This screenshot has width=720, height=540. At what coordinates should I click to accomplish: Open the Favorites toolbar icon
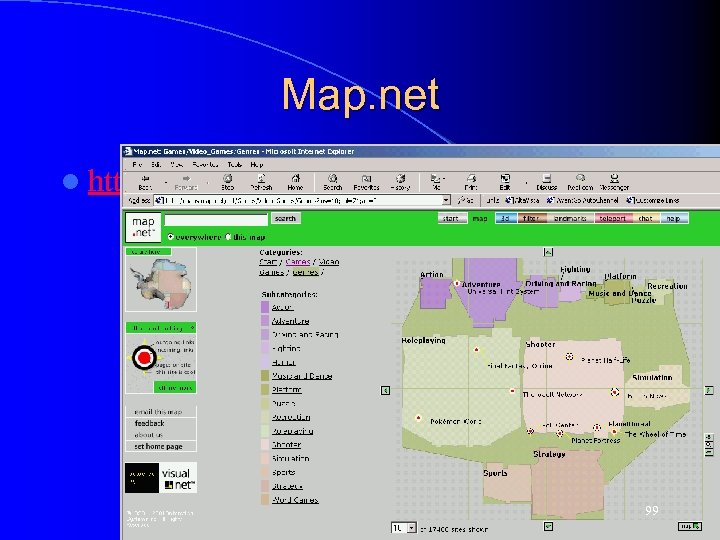pyautogui.click(x=366, y=182)
